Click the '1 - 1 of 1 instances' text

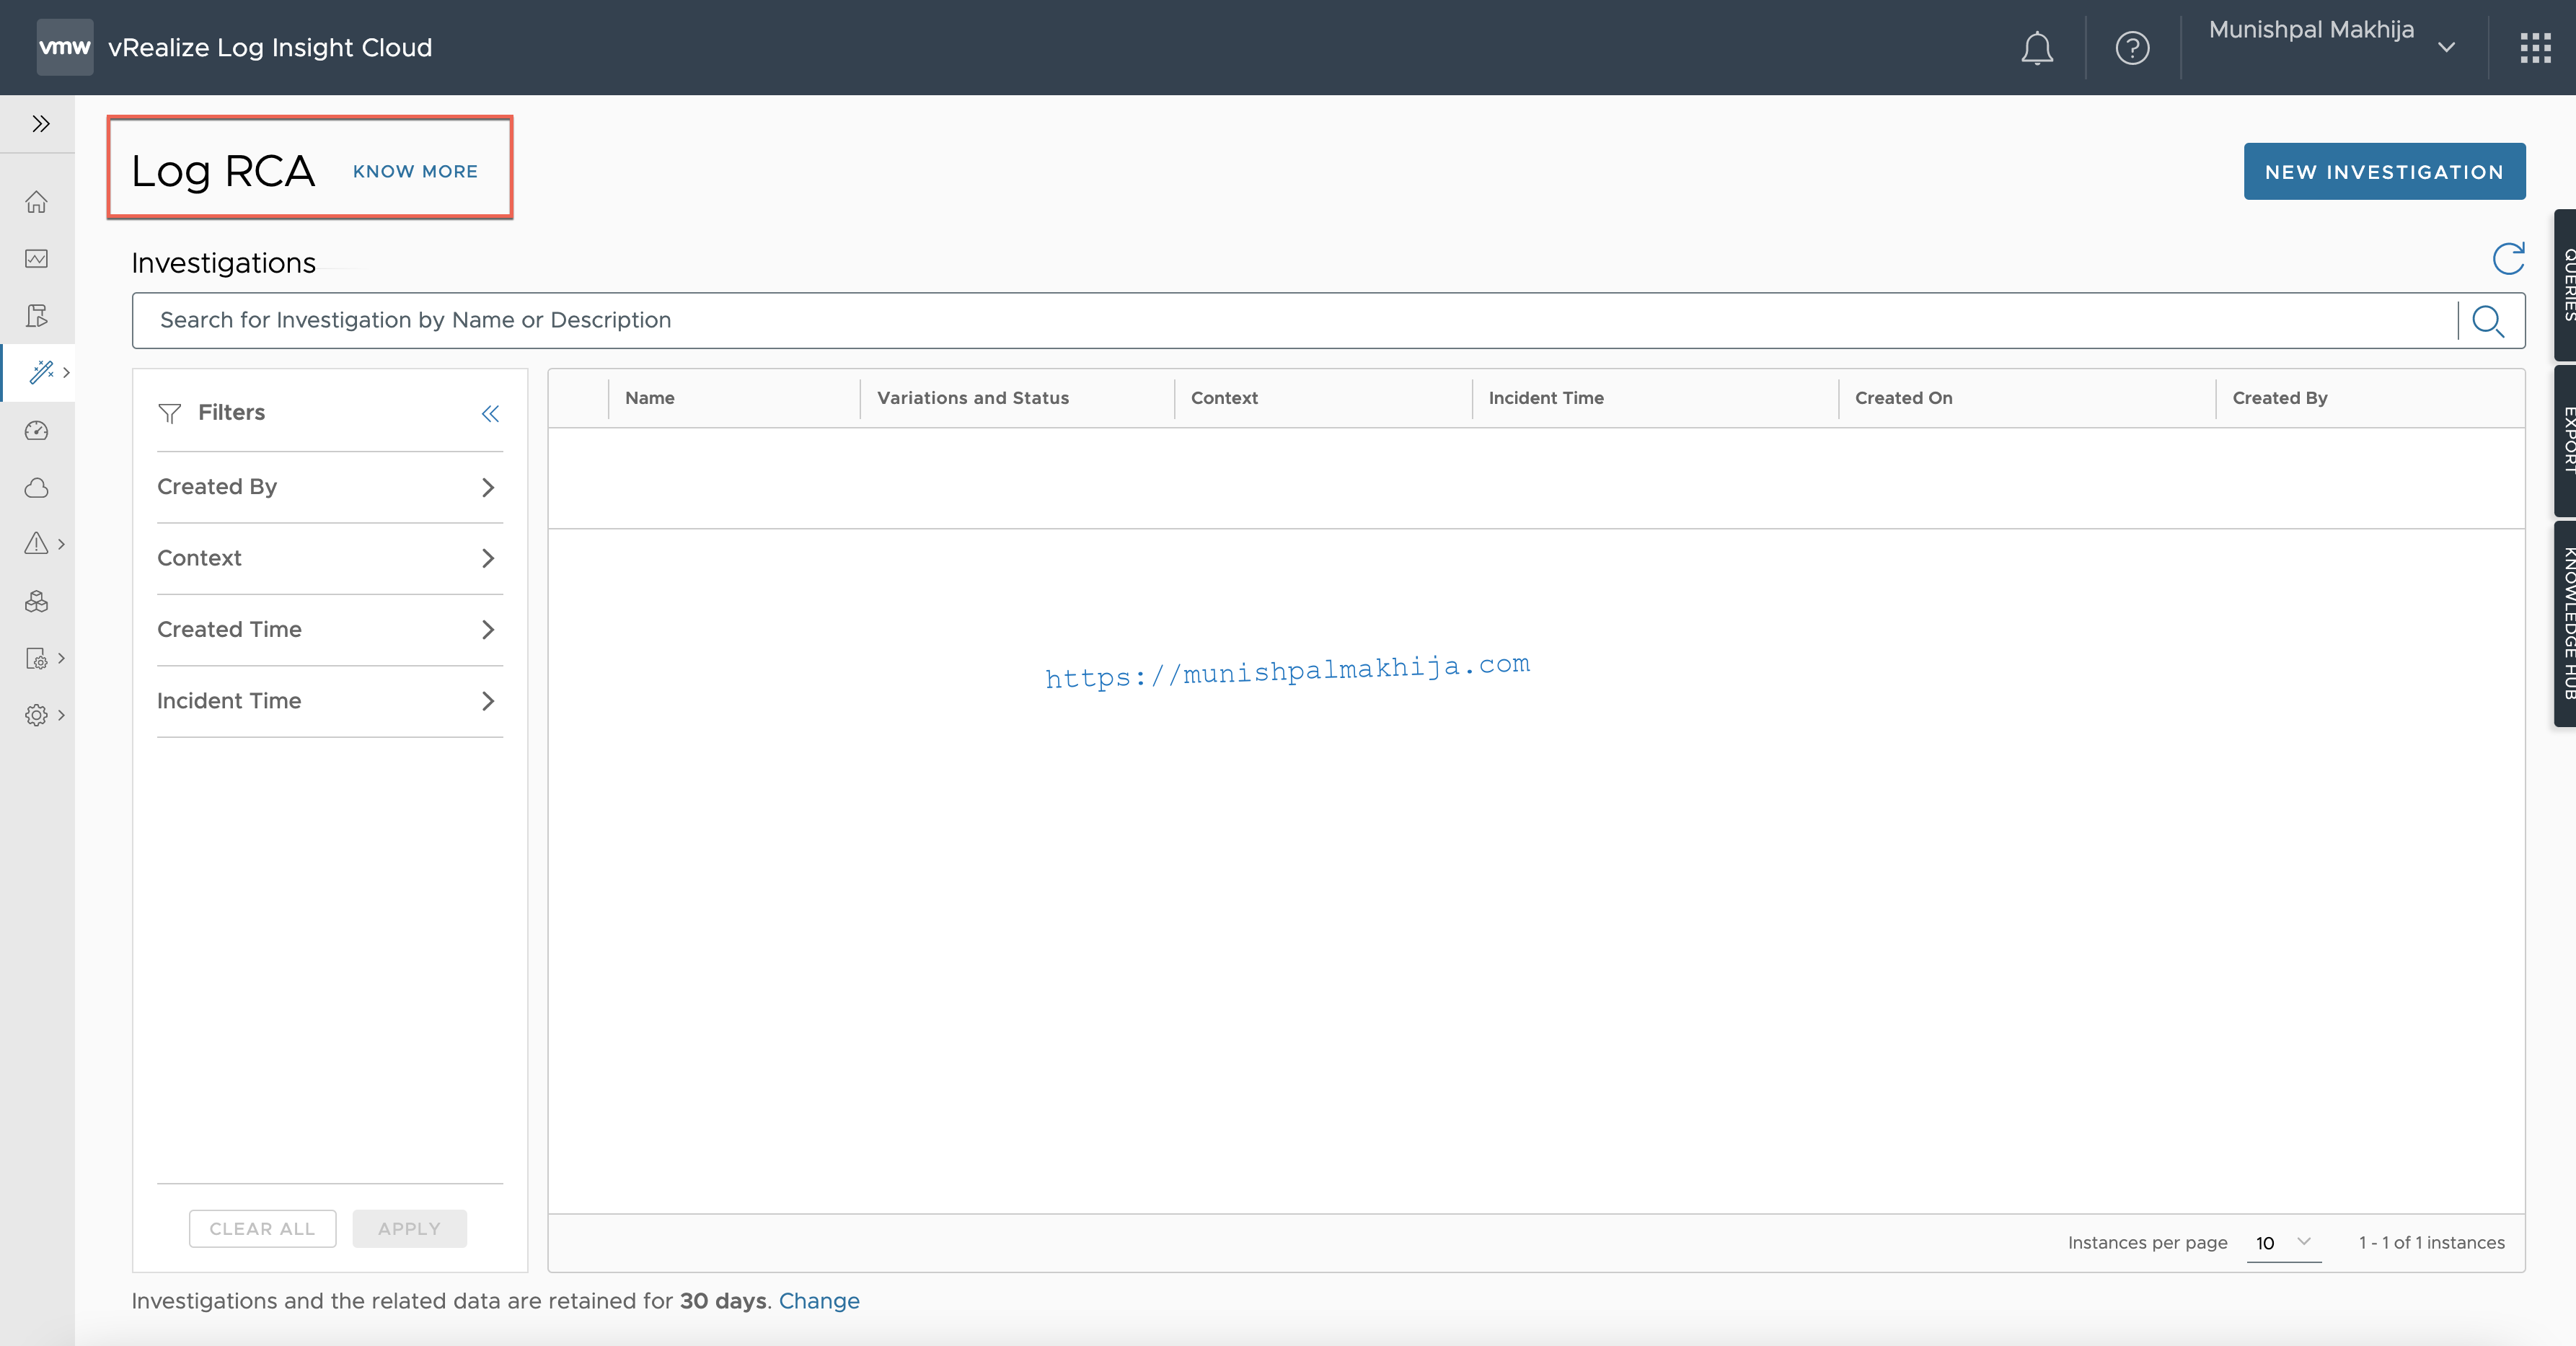click(x=2431, y=1242)
